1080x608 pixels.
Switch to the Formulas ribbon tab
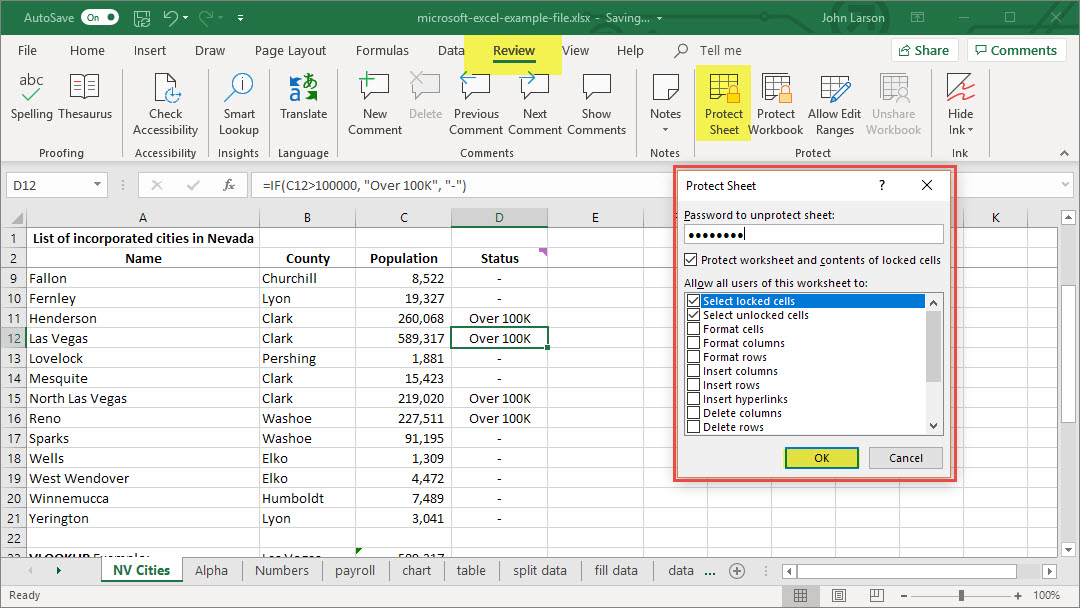(x=382, y=51)
